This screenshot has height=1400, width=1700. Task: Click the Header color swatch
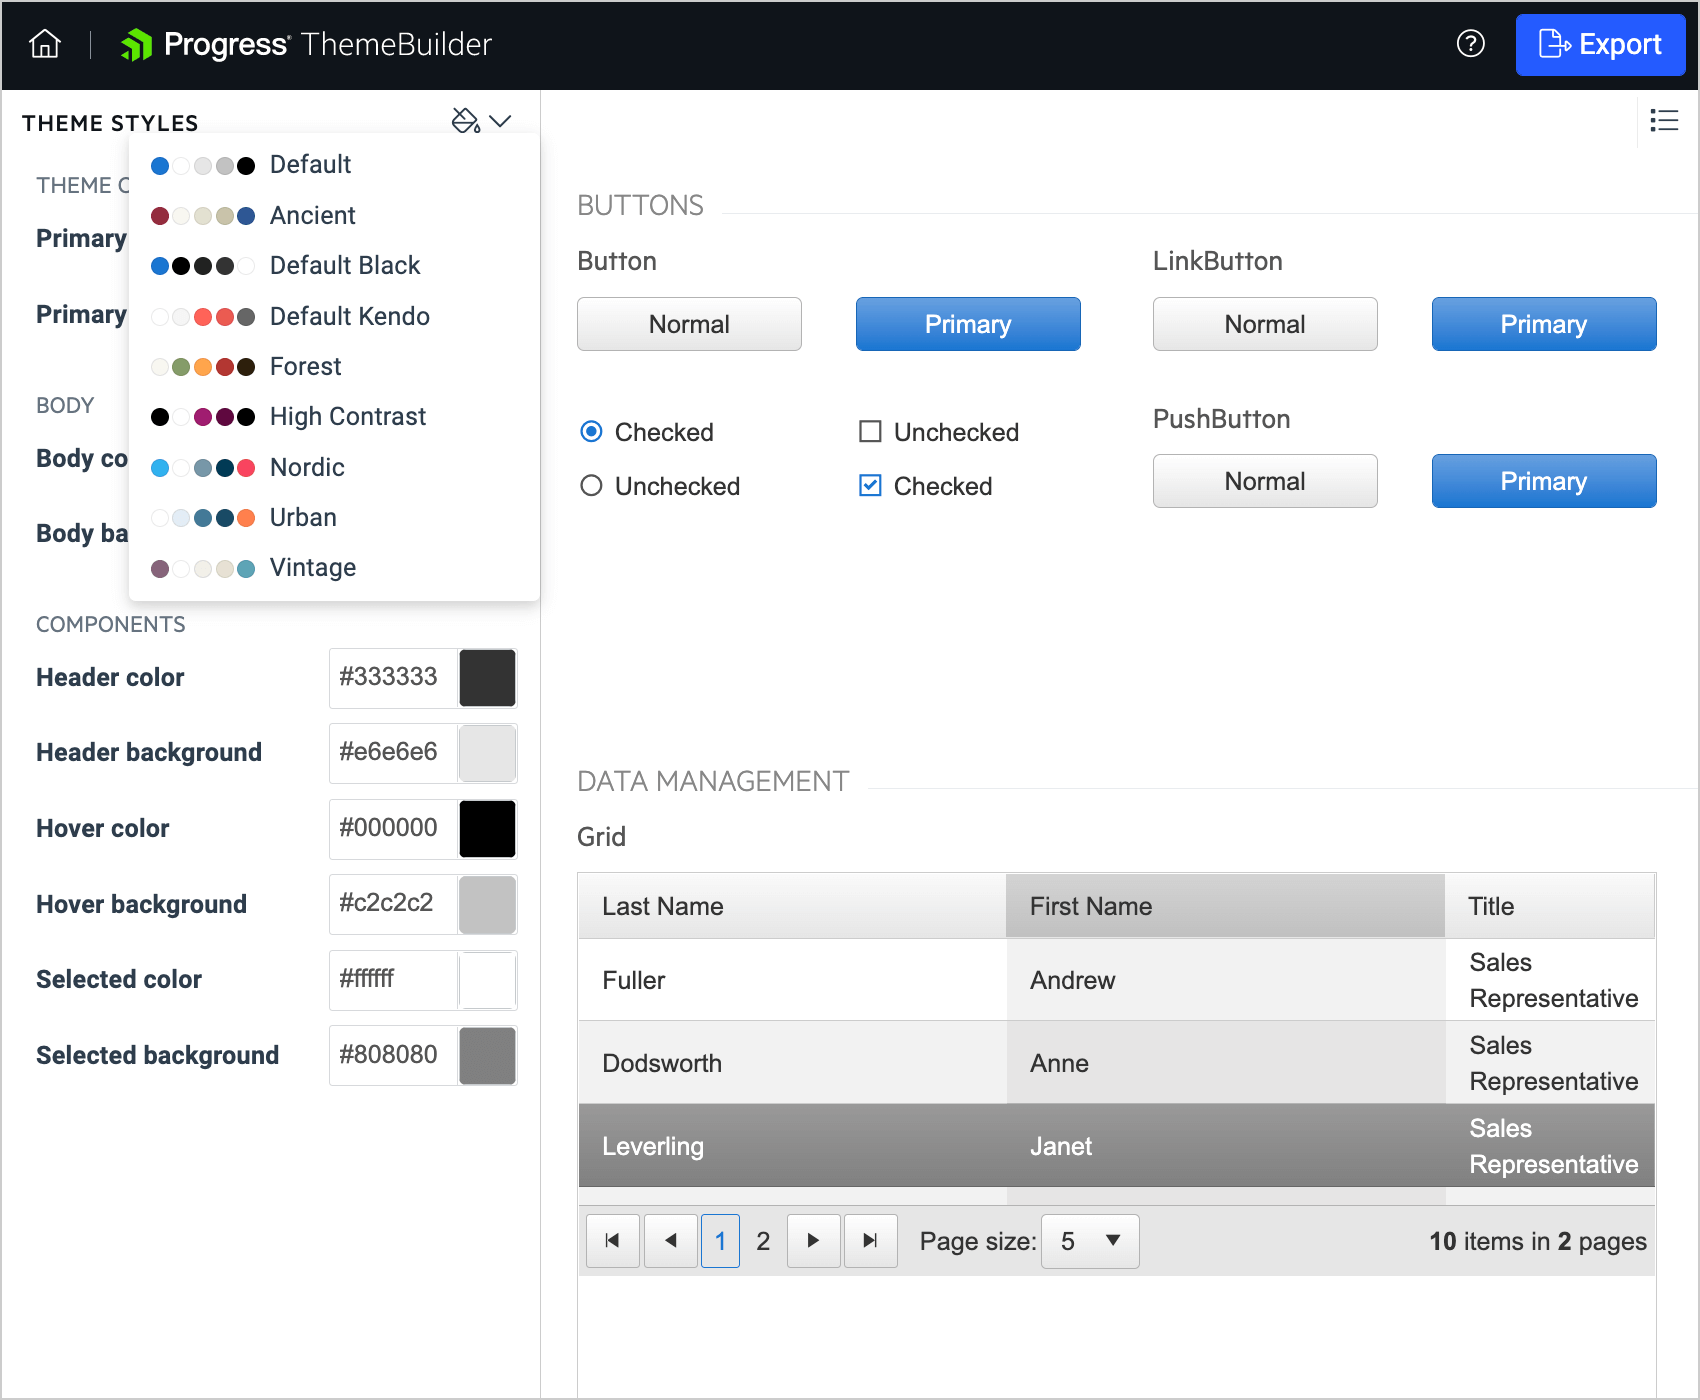(x=487, y=678)
